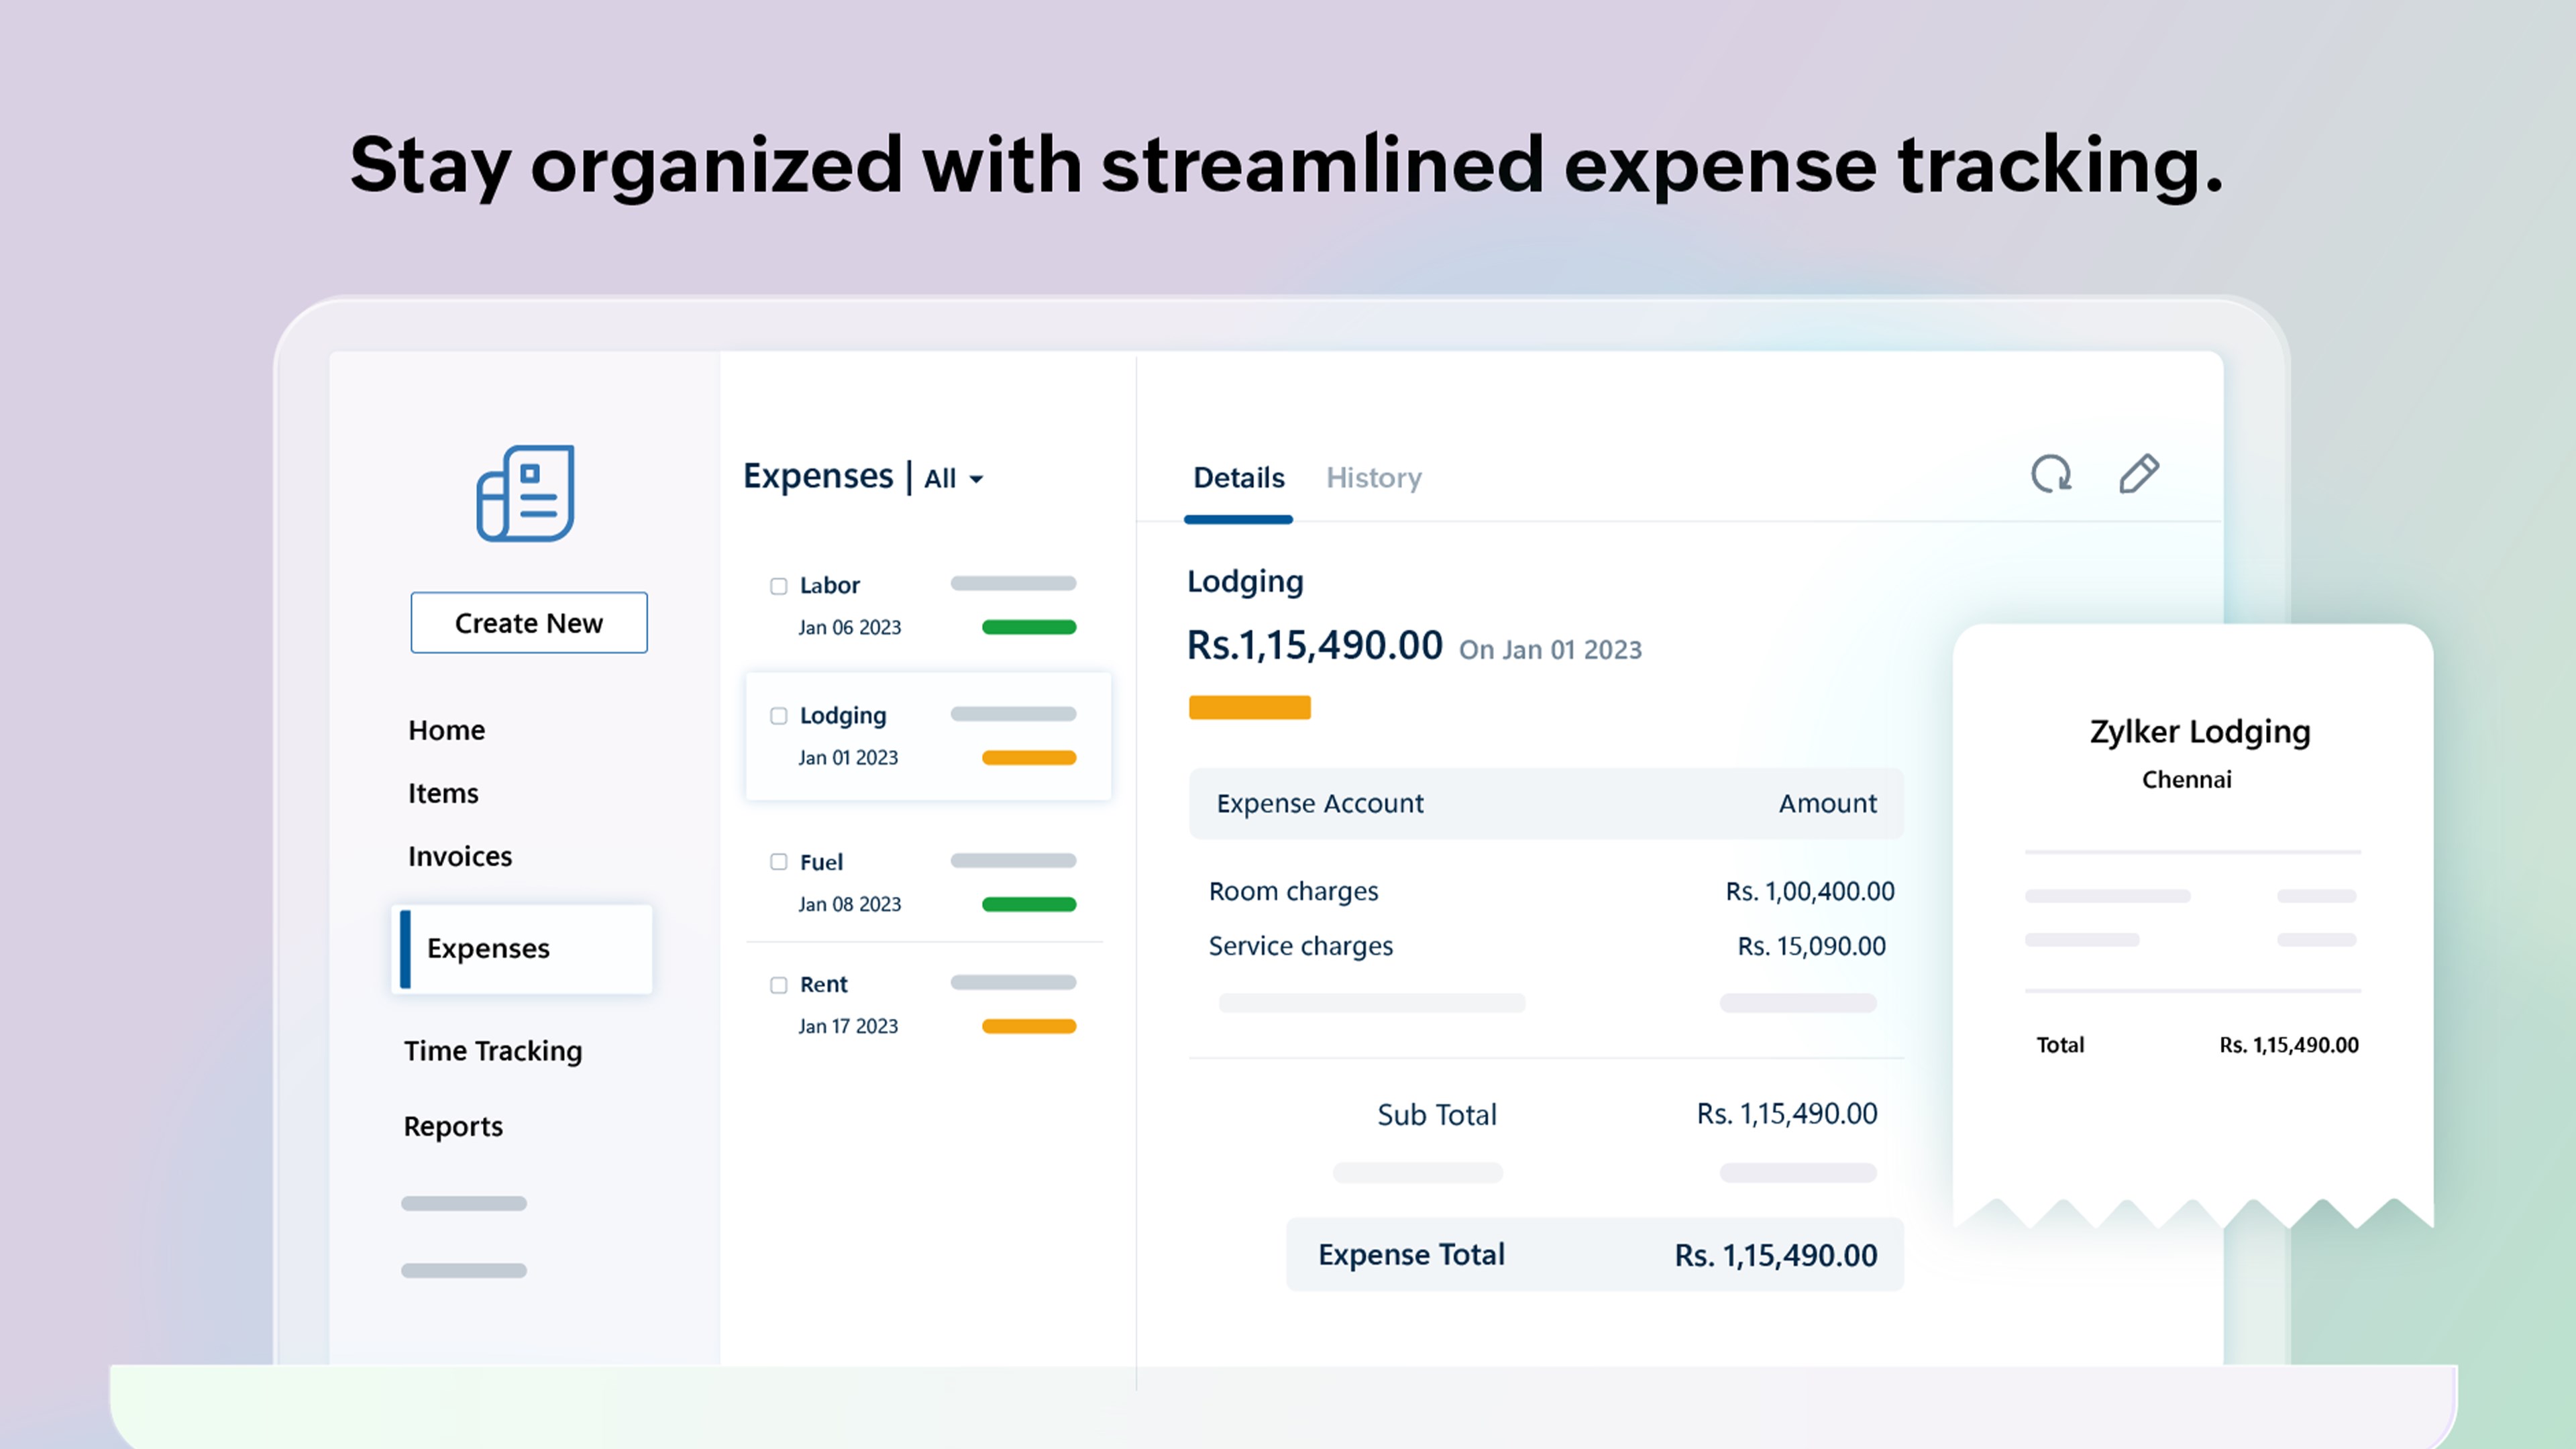Open the Expenses section in sidebar

pyautogui.click(x=488, y=948)
